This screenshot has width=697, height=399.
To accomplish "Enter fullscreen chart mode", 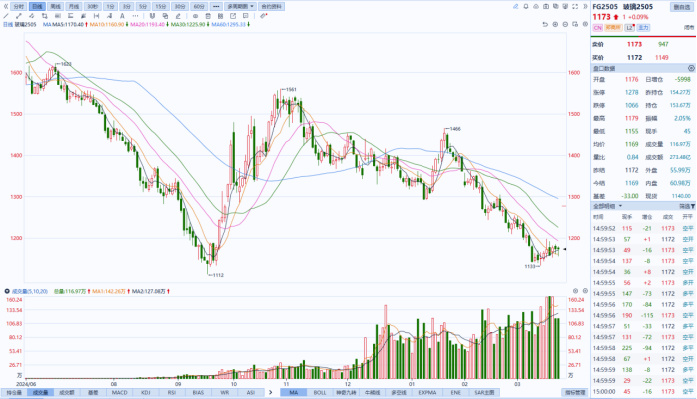I will 575,7.
